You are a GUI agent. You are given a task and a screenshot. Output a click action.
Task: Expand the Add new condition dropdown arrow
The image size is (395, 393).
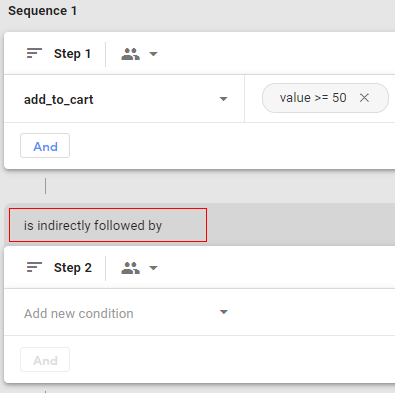[224, 312]
